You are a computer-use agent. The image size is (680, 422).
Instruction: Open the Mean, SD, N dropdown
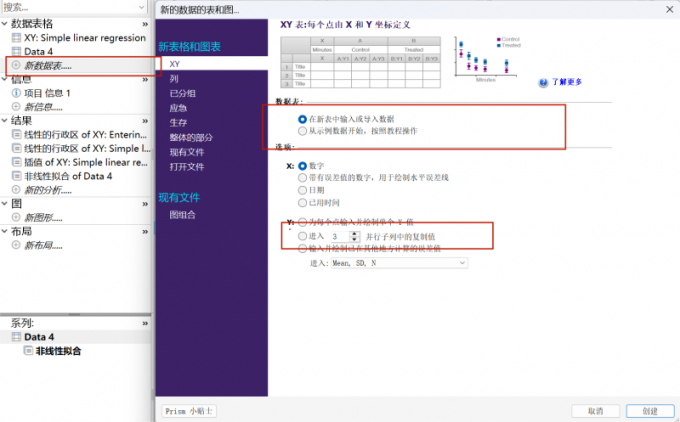(399, 263)
